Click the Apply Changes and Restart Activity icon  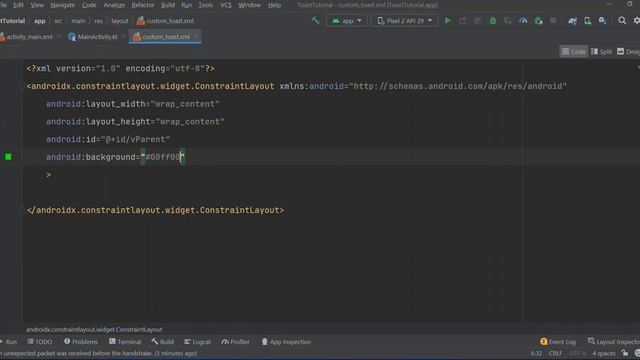click(462, 20)
